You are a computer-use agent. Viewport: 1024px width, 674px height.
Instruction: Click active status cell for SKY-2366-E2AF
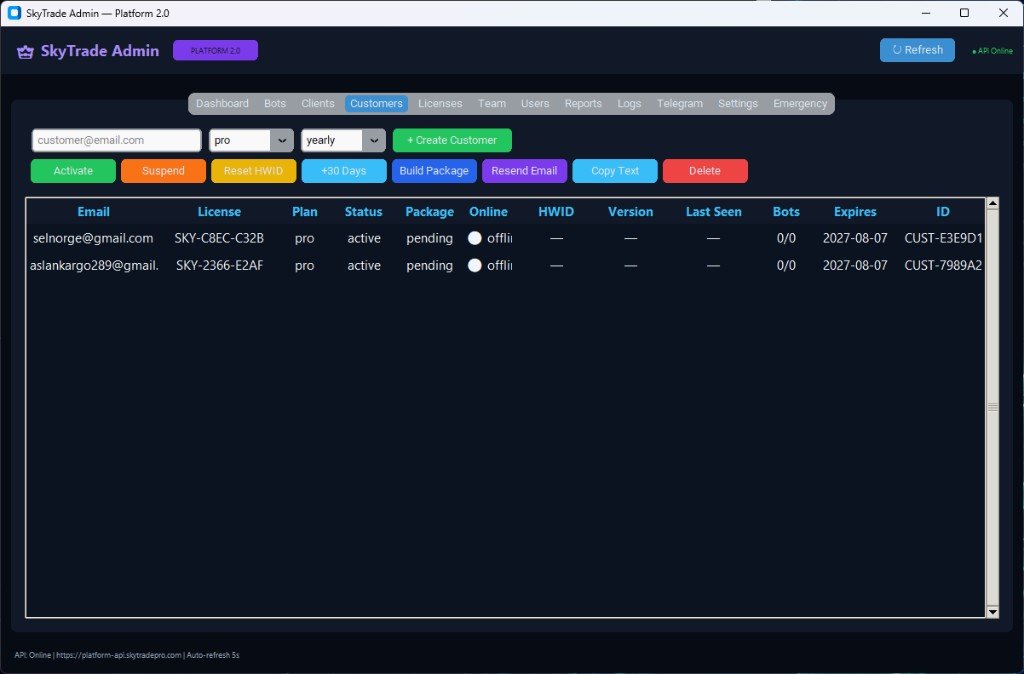tap(364, 265)
